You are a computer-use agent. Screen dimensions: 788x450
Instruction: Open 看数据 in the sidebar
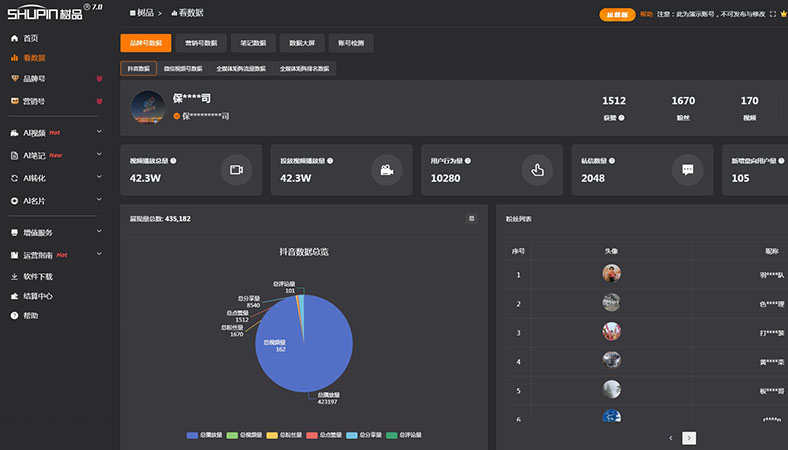(28, 58)
